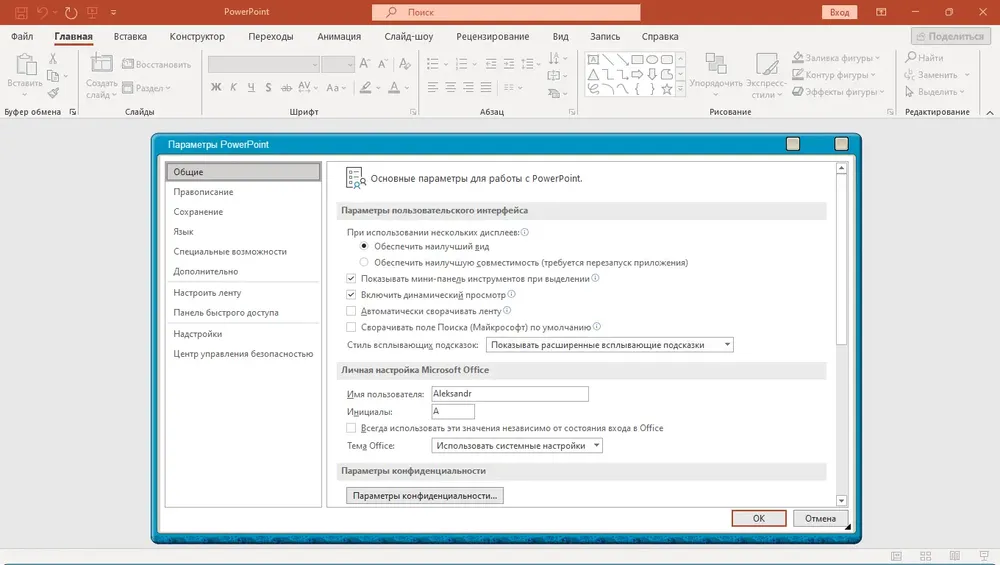Open the Файл menu tab

(22, 36)
